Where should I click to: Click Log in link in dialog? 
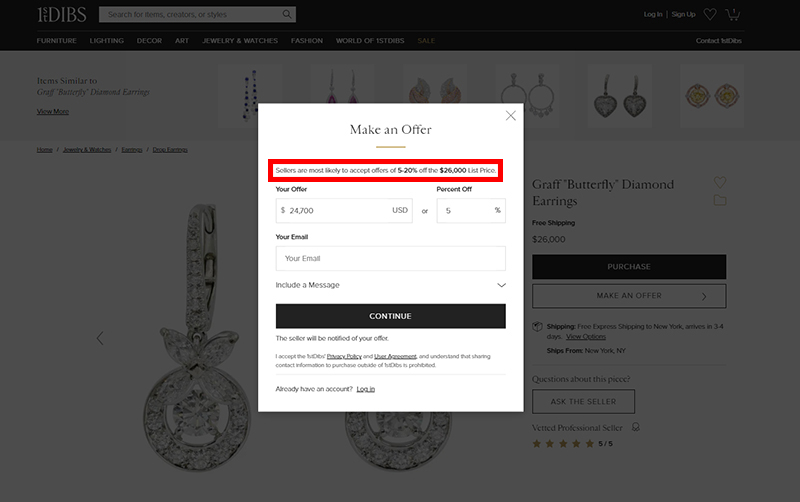point(366,388)
